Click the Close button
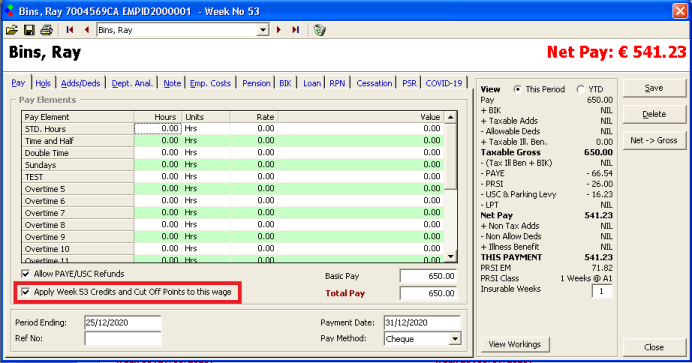692x363 pixels. [654, 347]
